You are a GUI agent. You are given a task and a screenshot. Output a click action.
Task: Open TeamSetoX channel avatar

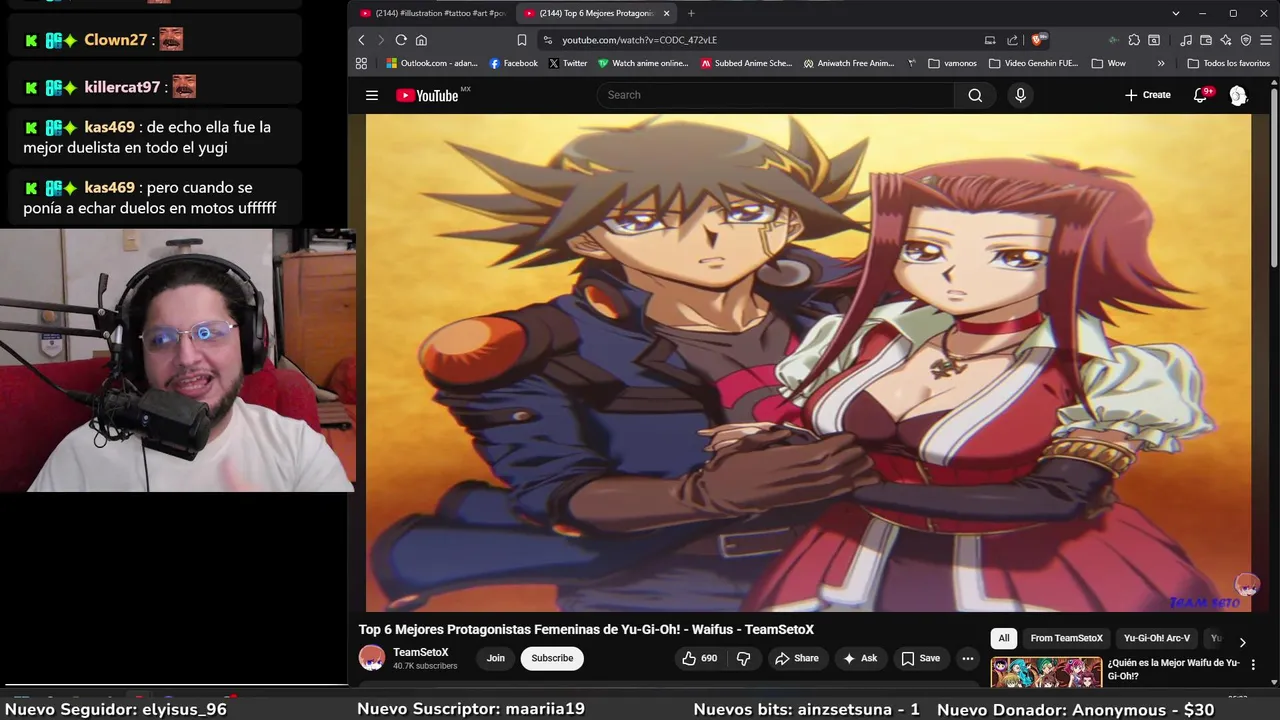[372, 658]
